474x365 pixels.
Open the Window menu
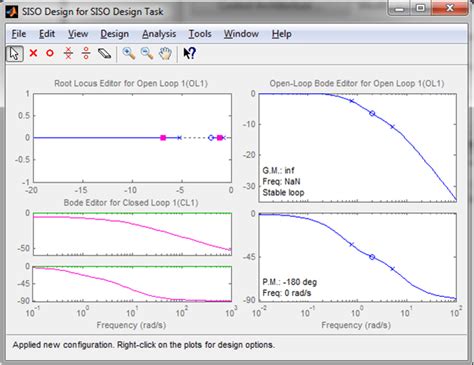[x=241, y=34]
